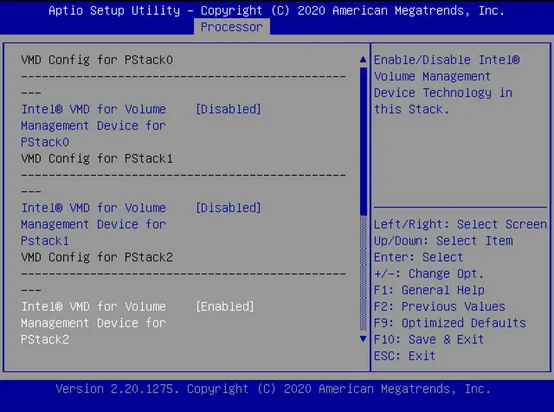The image size is (554, 412).
Task: Open the PStack0 VMD [Disabled] value
Action: [x=228, y=109]
